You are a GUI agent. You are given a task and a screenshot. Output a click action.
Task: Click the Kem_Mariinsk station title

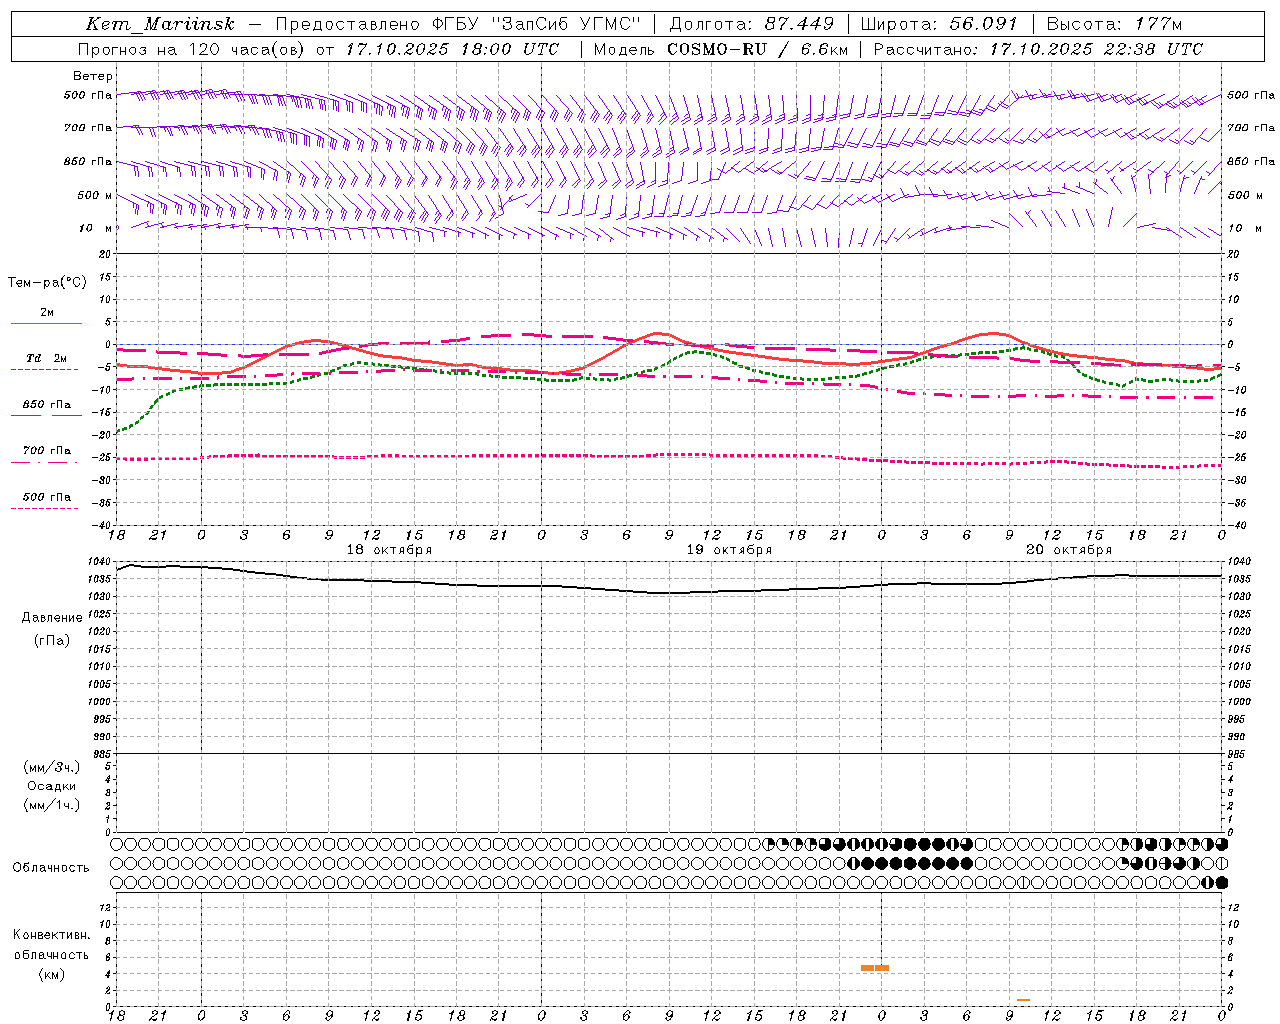(161, 24)
